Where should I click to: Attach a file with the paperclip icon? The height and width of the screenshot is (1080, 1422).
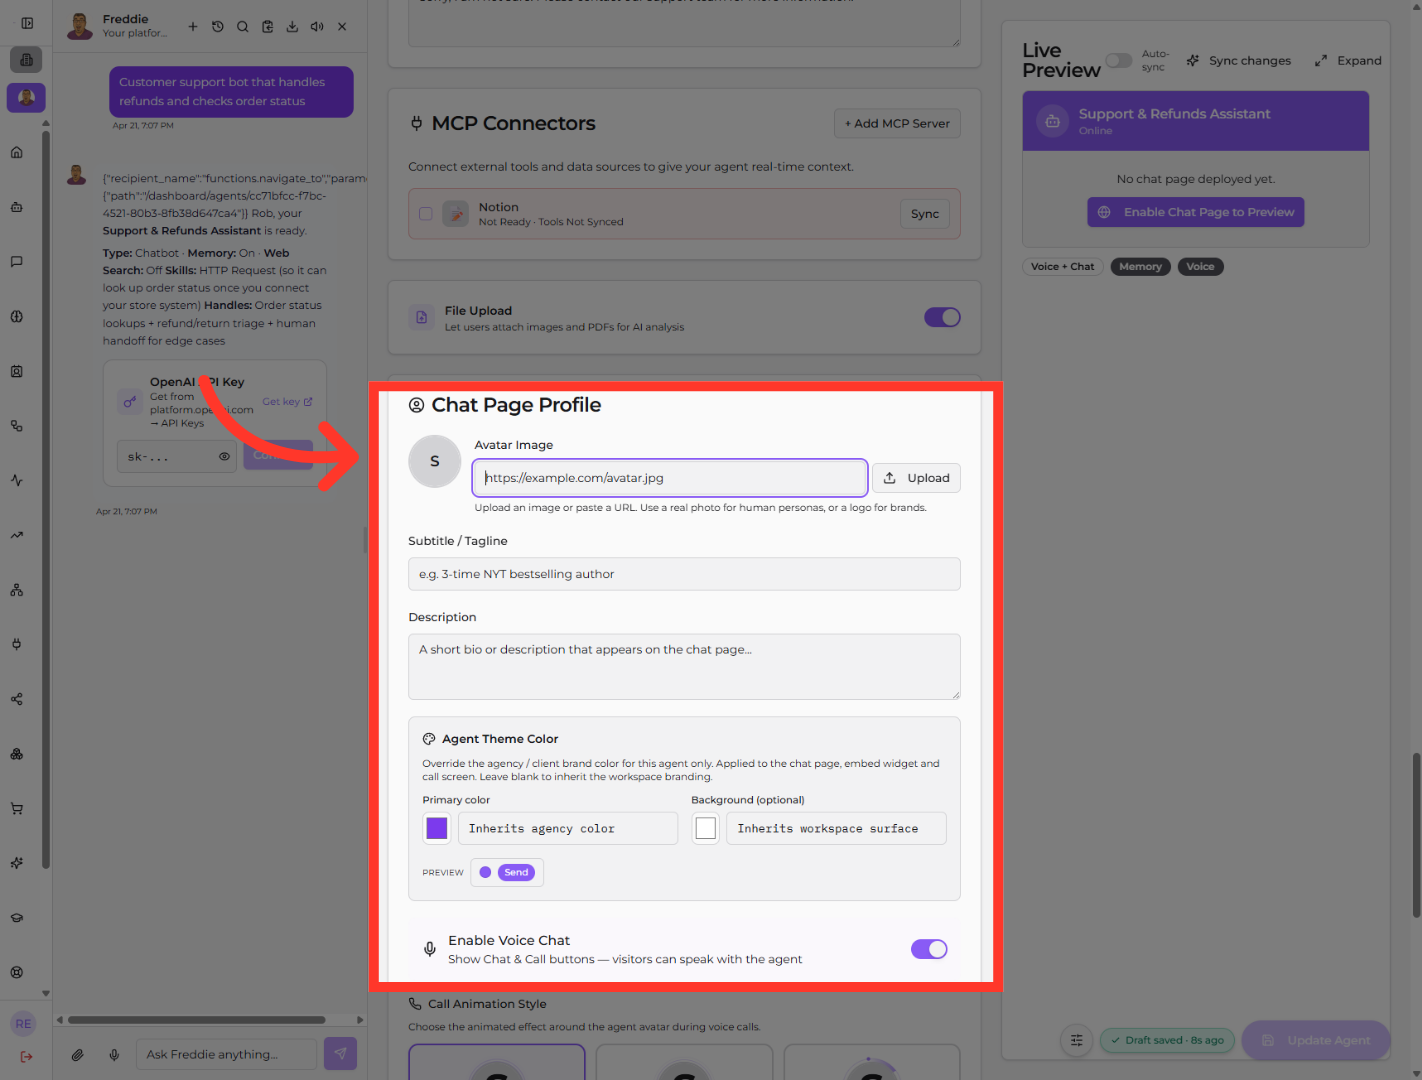point(77,1054)
